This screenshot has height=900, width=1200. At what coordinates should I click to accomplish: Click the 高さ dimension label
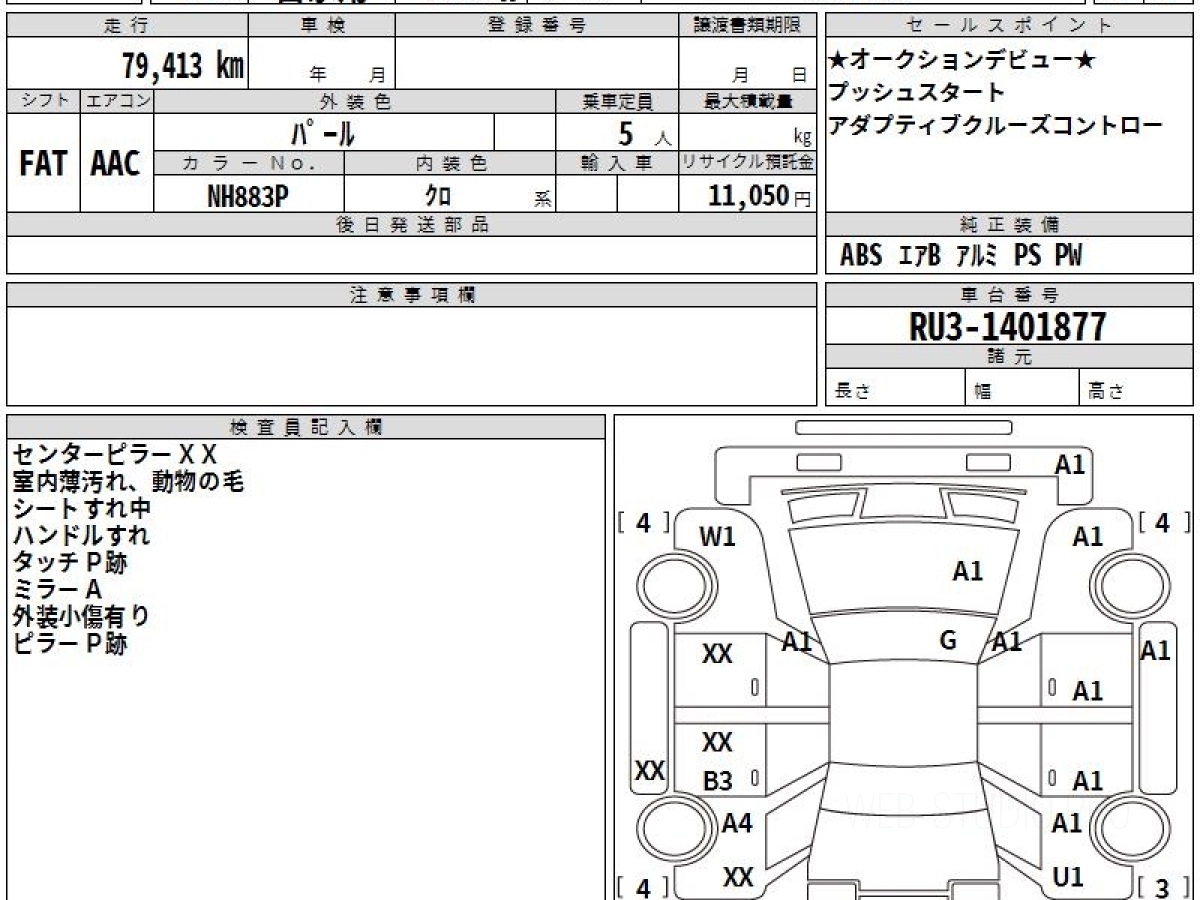(x=1107, y=392)
